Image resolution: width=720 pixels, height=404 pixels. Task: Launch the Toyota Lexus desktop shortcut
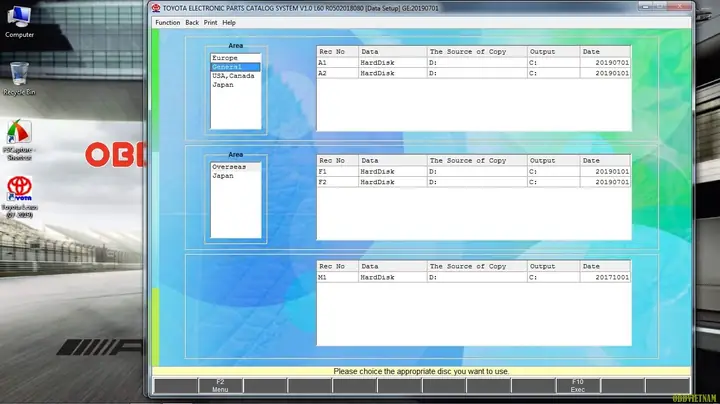click(19, 197)
